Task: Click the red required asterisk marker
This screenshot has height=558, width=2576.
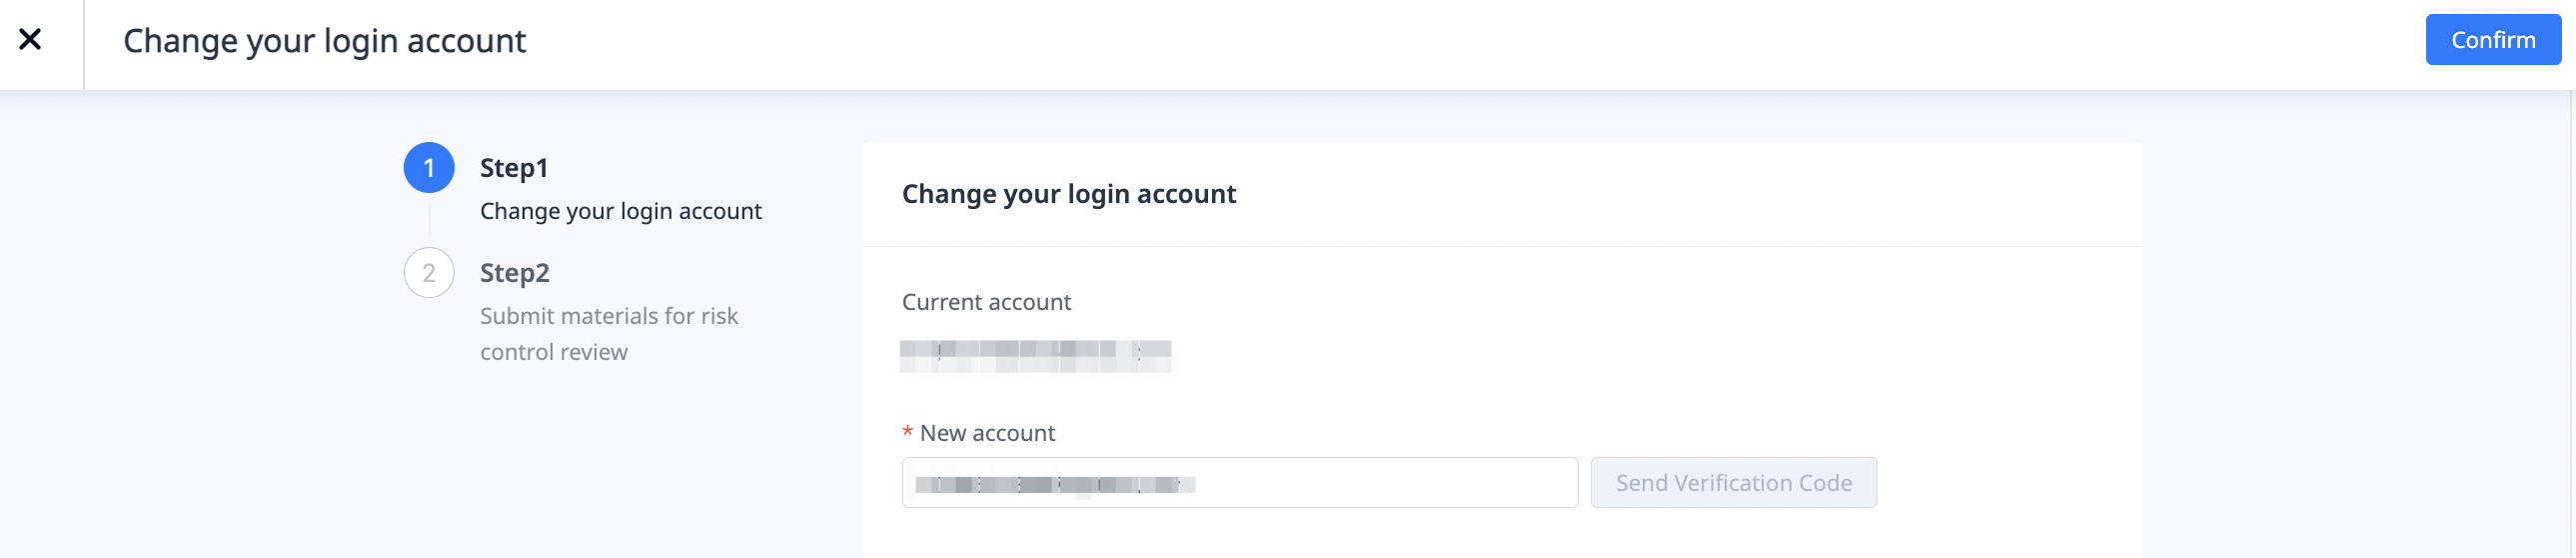Action: pyautogui.click(x=907, y=433)
